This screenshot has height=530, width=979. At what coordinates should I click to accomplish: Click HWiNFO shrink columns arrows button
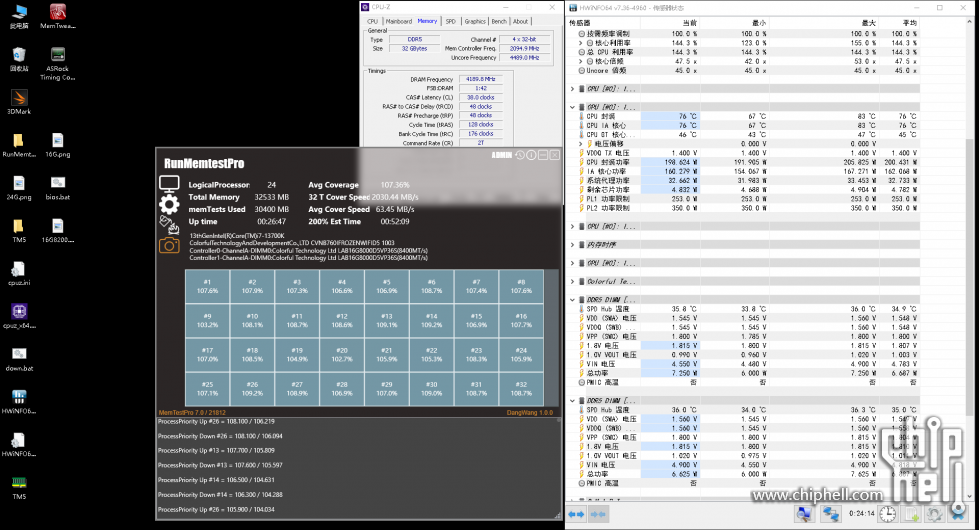coord(598,514)
